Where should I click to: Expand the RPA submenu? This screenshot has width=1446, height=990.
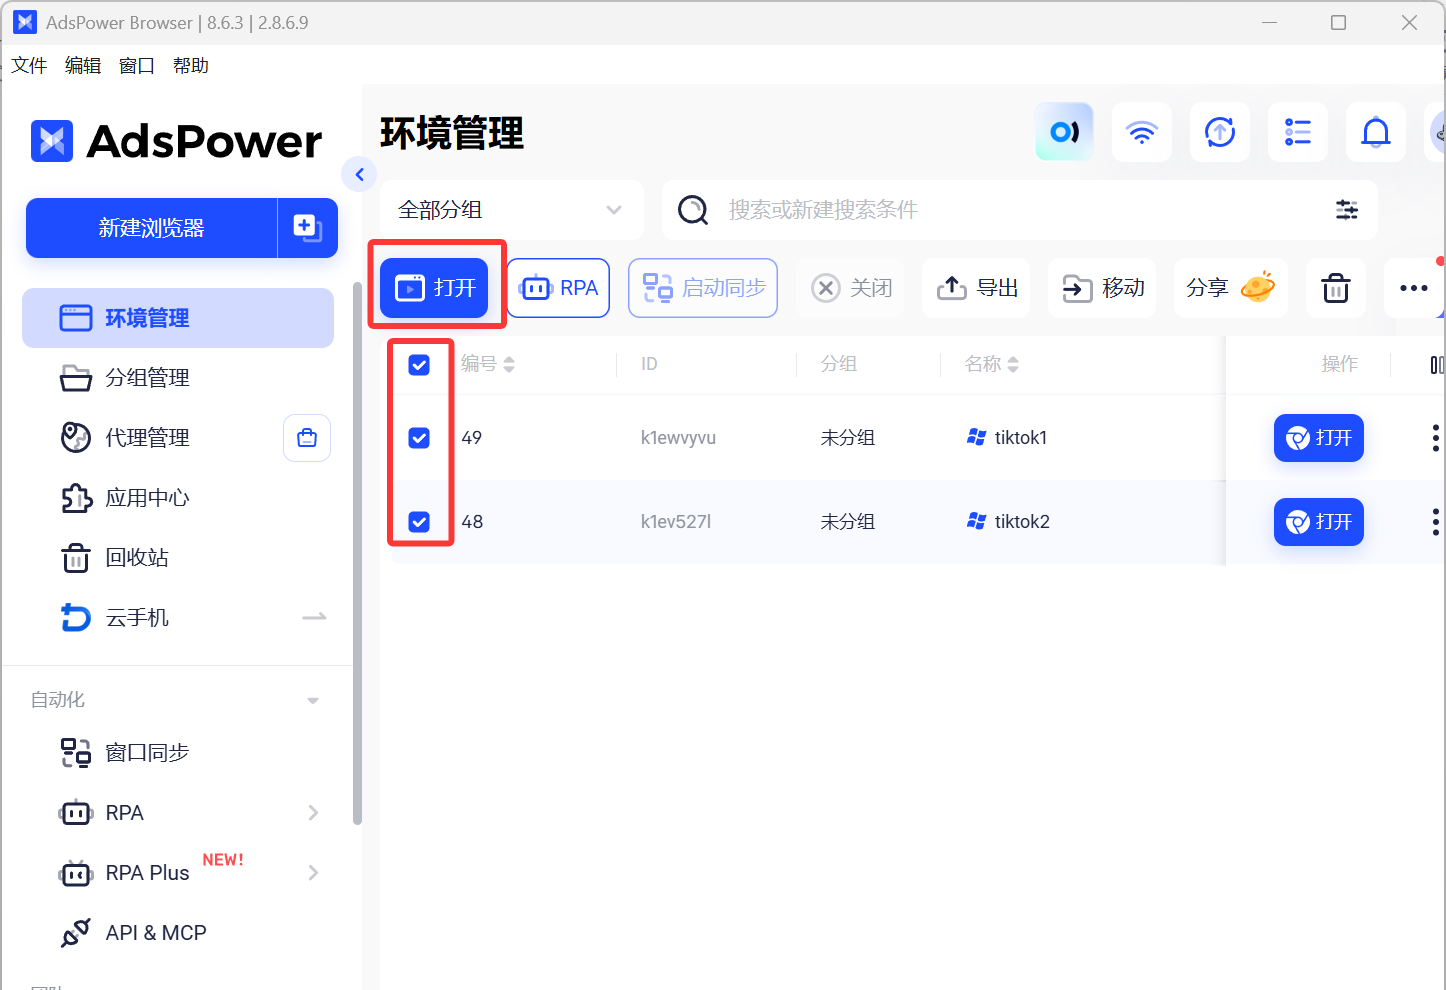pos(313,813)
